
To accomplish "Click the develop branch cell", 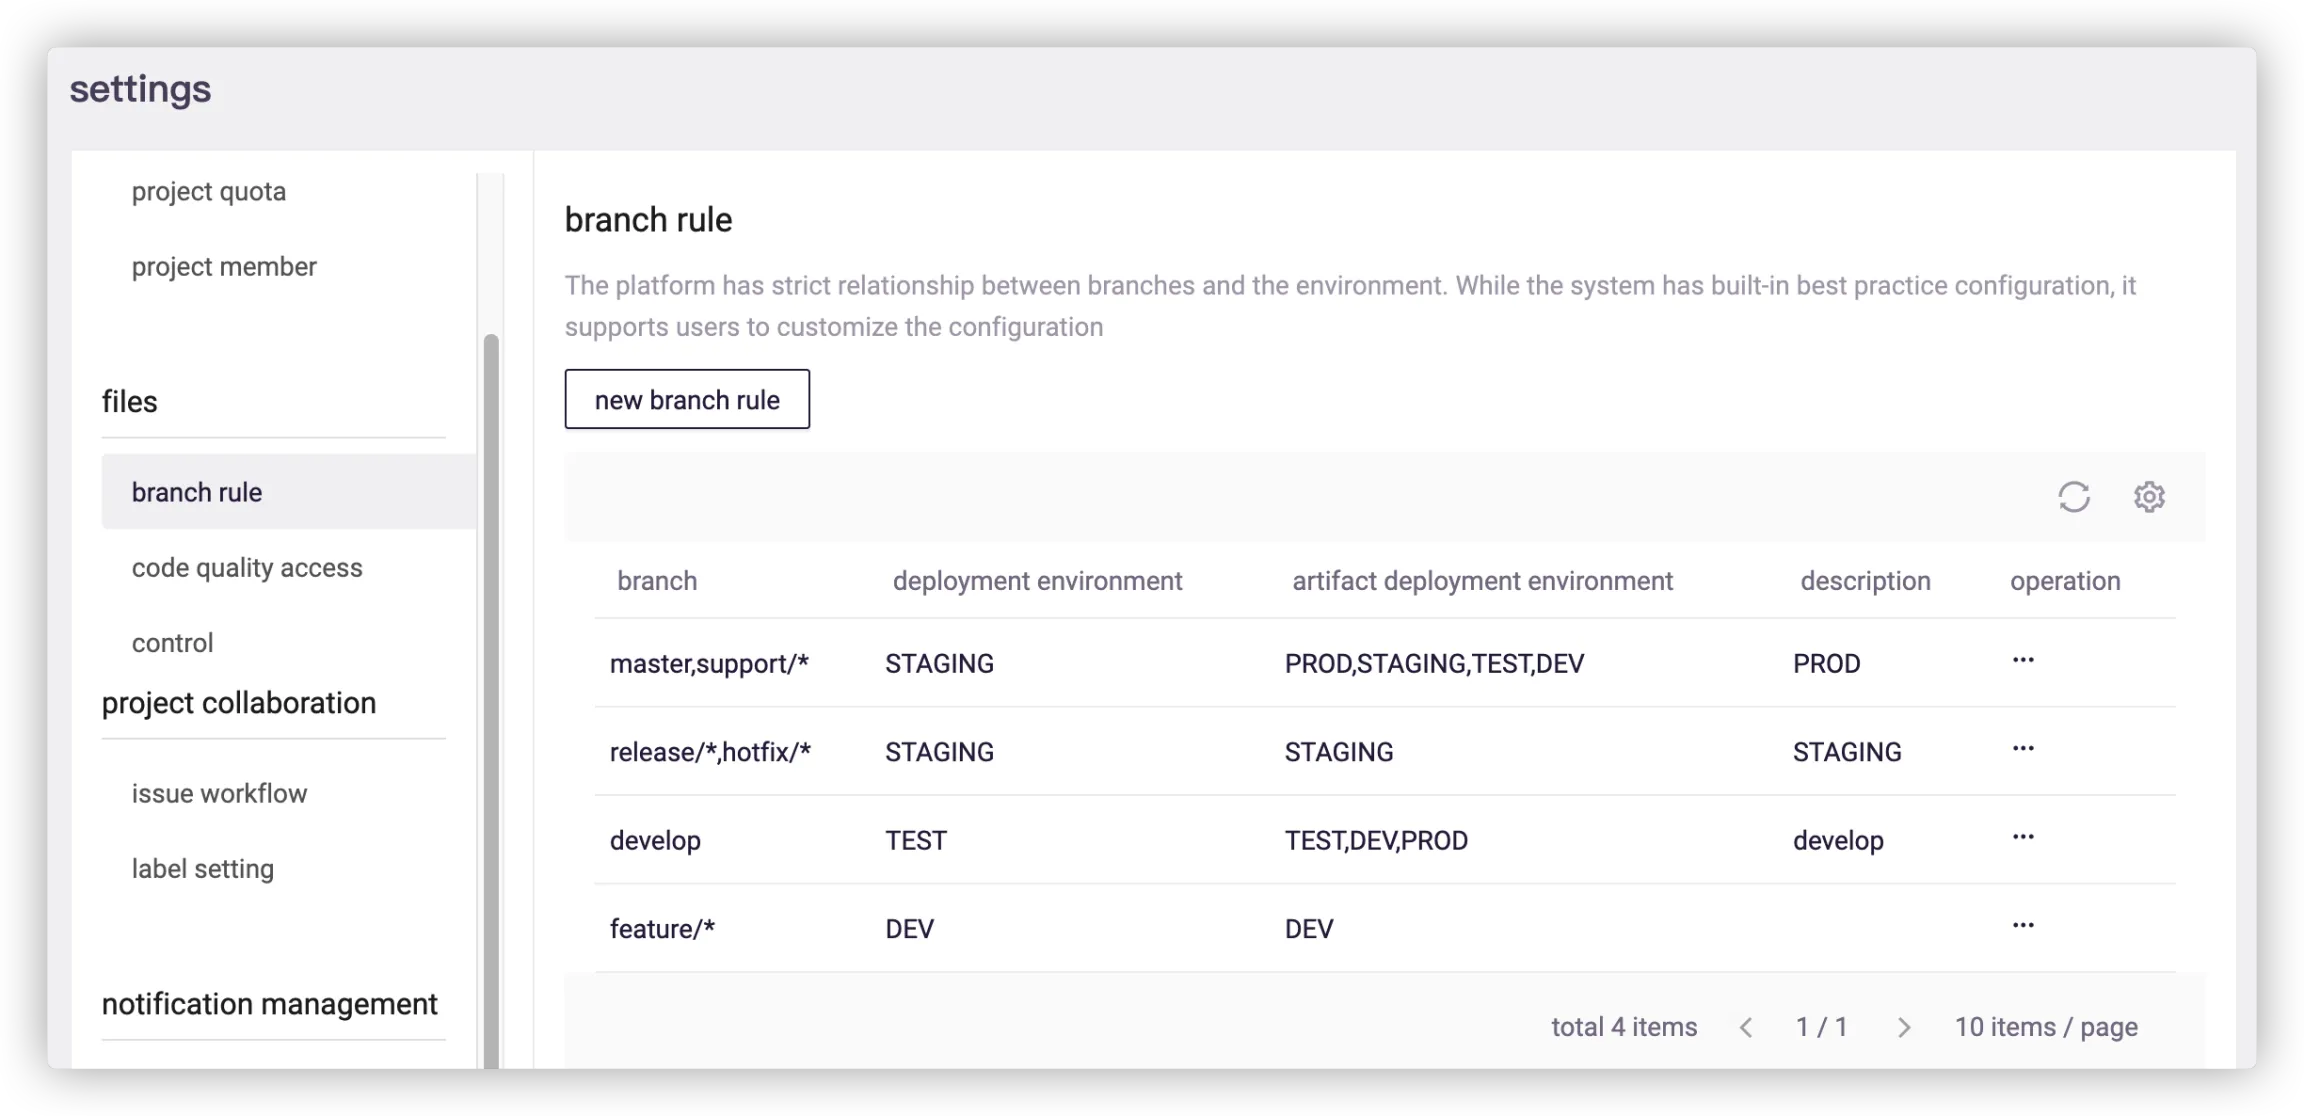I will [655, 840].
